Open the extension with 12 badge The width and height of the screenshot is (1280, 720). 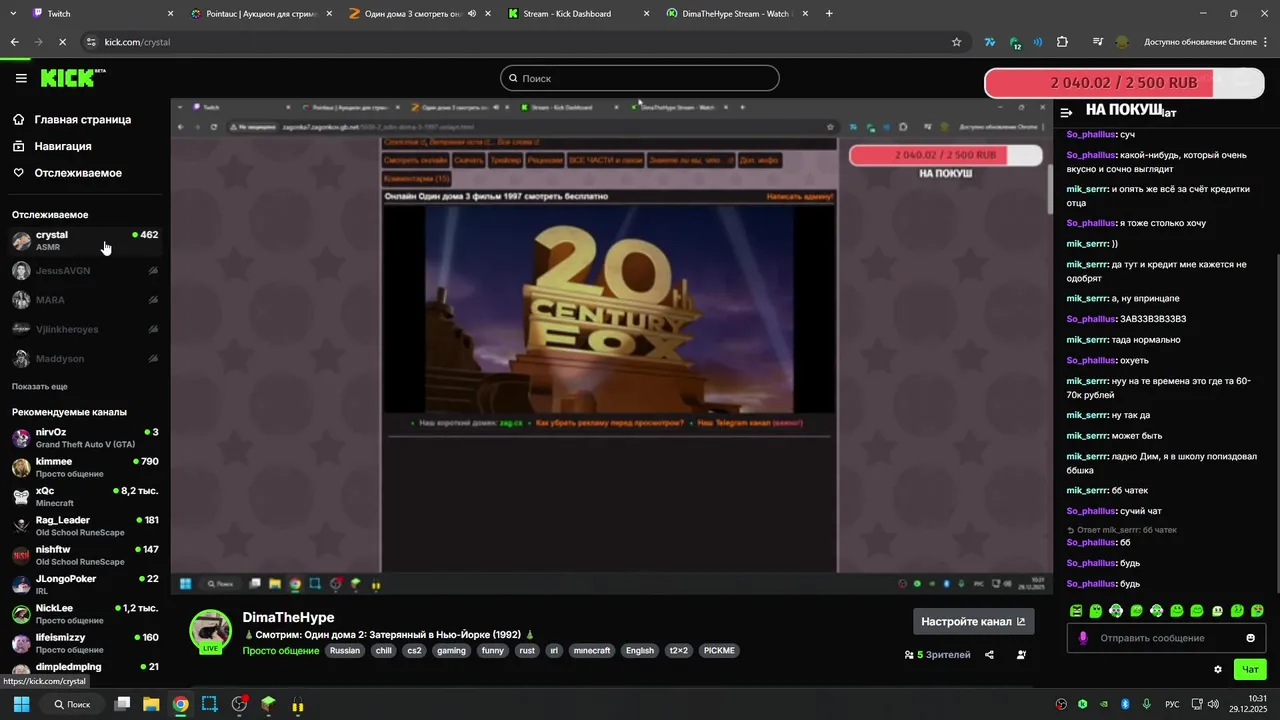point(1014,43)
